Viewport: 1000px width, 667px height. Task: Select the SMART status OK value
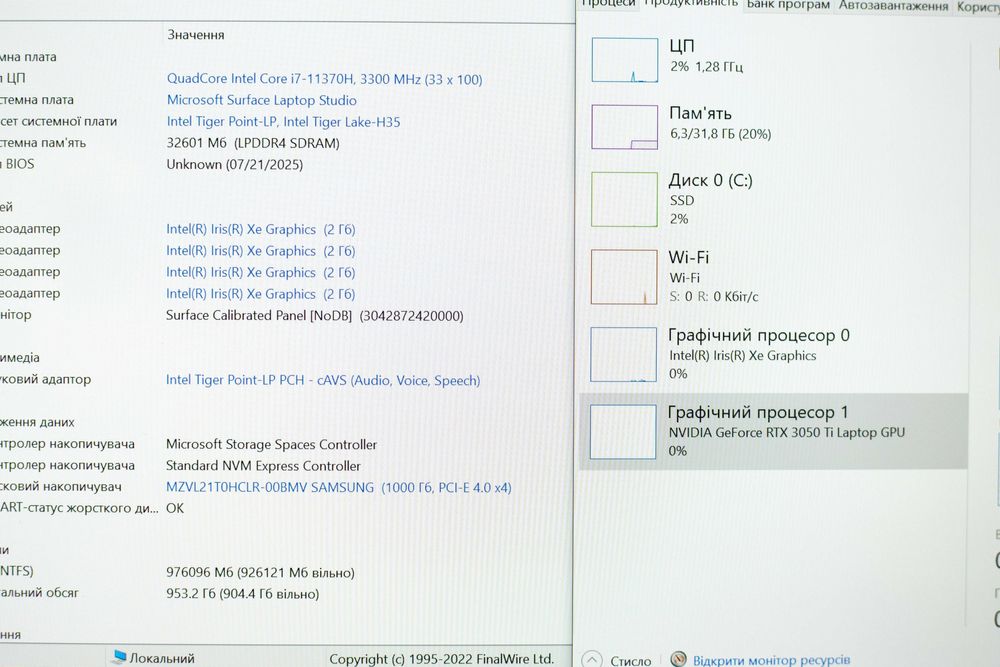(175, 508)
